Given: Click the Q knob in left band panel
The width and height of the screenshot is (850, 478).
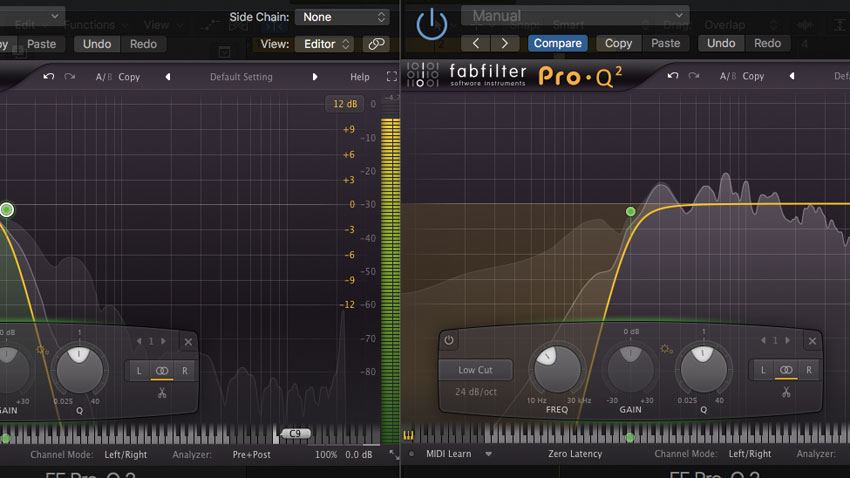Looking at the screenshot, I should point(79,370).
